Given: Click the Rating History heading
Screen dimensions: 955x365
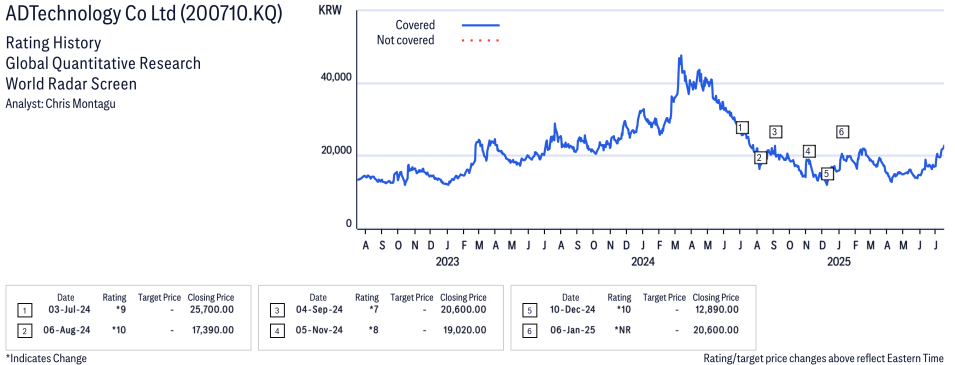Looking at the screenshot, I should [x=53, y=44].
